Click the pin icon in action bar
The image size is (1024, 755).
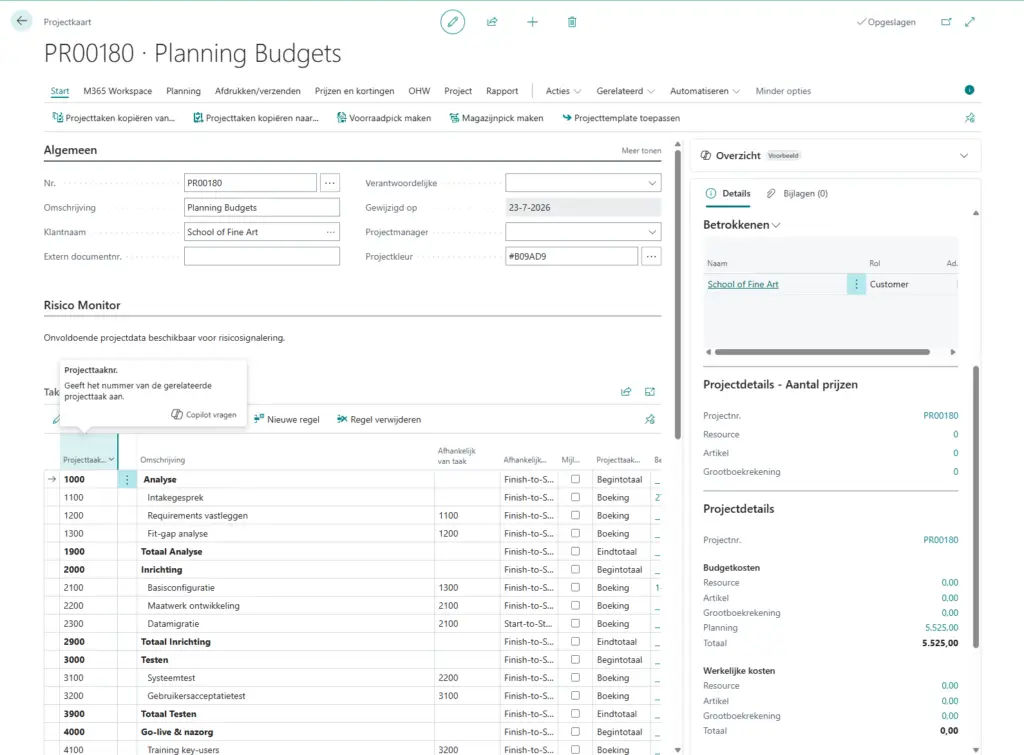(970, 118)
